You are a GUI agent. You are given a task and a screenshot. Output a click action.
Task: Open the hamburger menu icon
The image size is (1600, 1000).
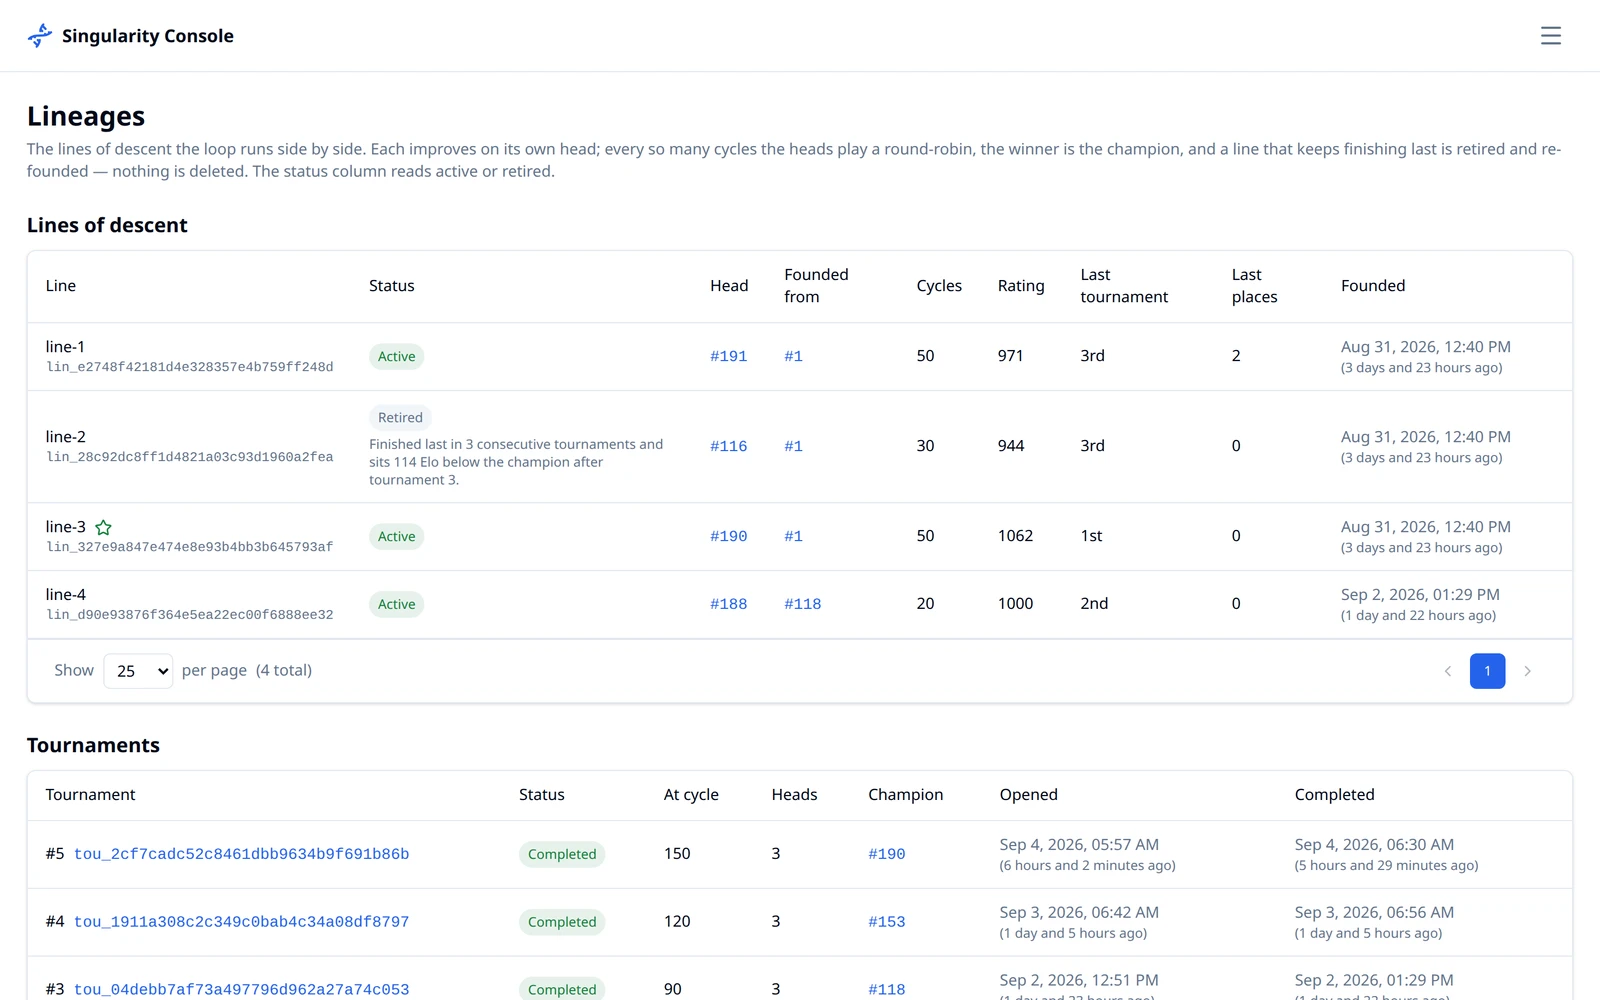click(1550, 36)
